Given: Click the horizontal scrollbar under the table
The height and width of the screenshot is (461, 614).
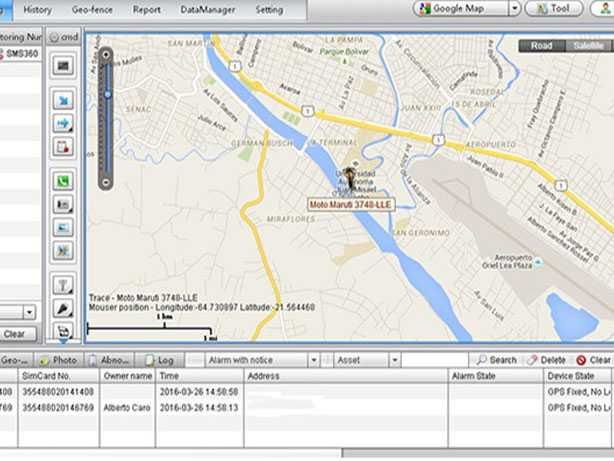Looking at the screenshot, I should (x=478, y=453).
